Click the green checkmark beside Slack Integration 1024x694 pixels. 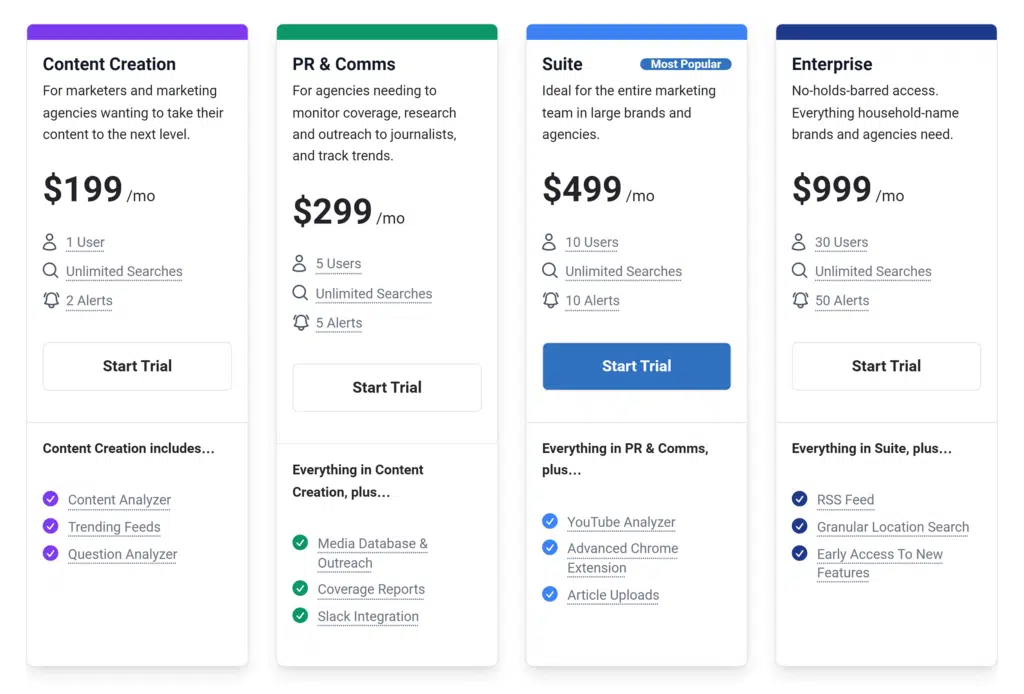(300, 616)
